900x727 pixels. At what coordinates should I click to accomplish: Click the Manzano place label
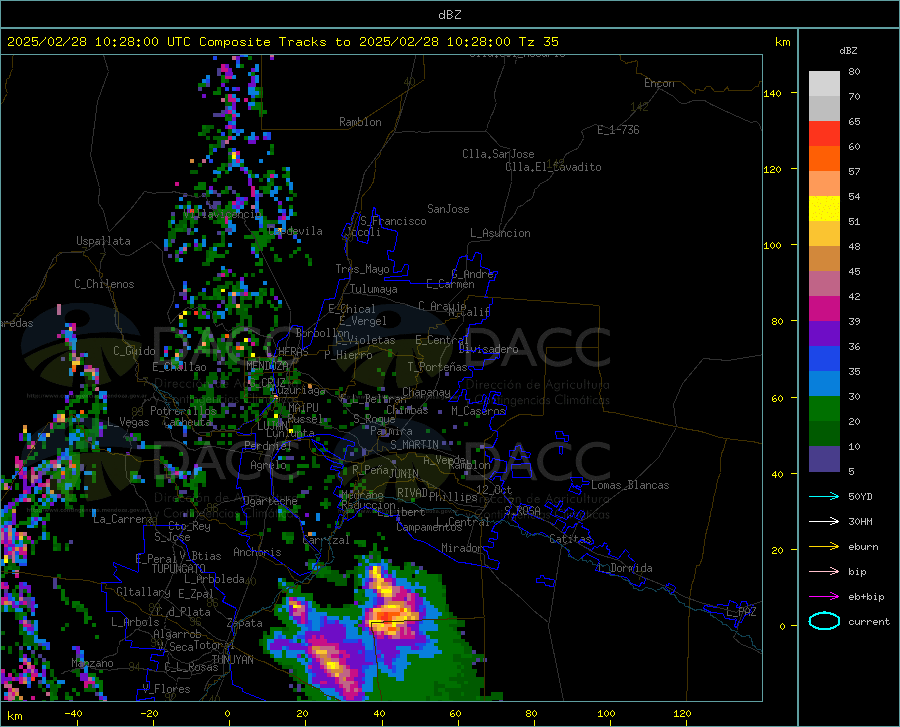(x=92, y=663)
